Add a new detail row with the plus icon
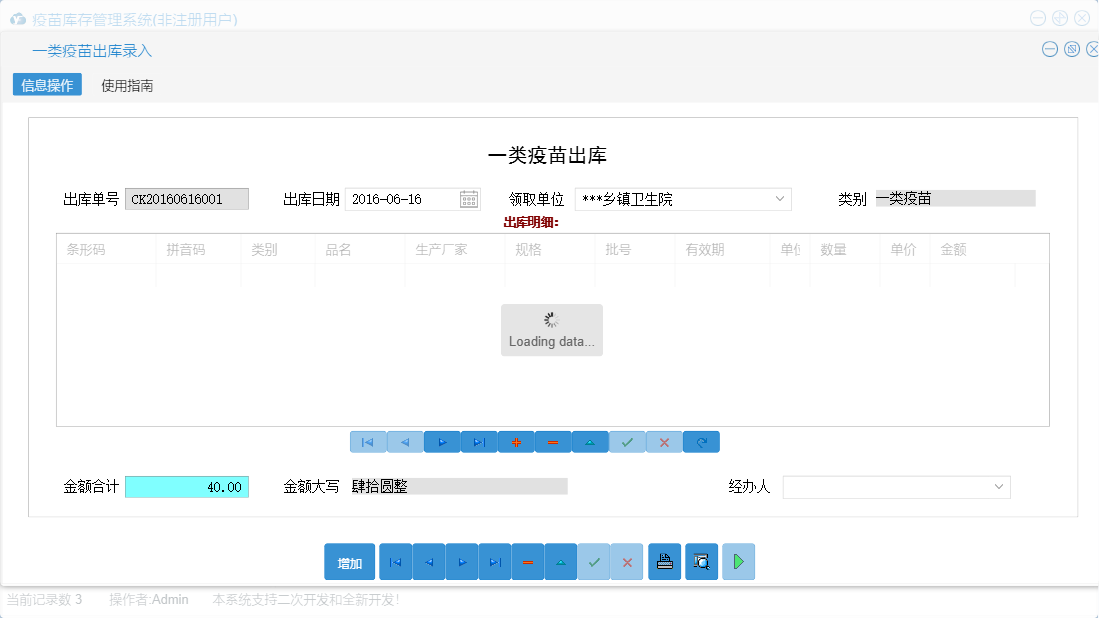 click(516, 441)
